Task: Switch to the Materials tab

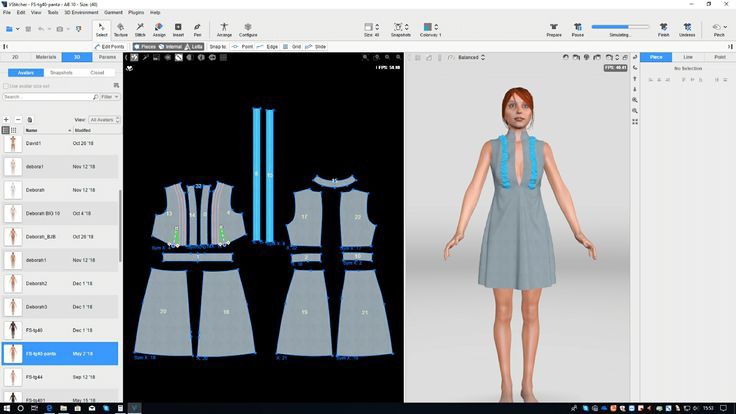Action: point(46,57)
